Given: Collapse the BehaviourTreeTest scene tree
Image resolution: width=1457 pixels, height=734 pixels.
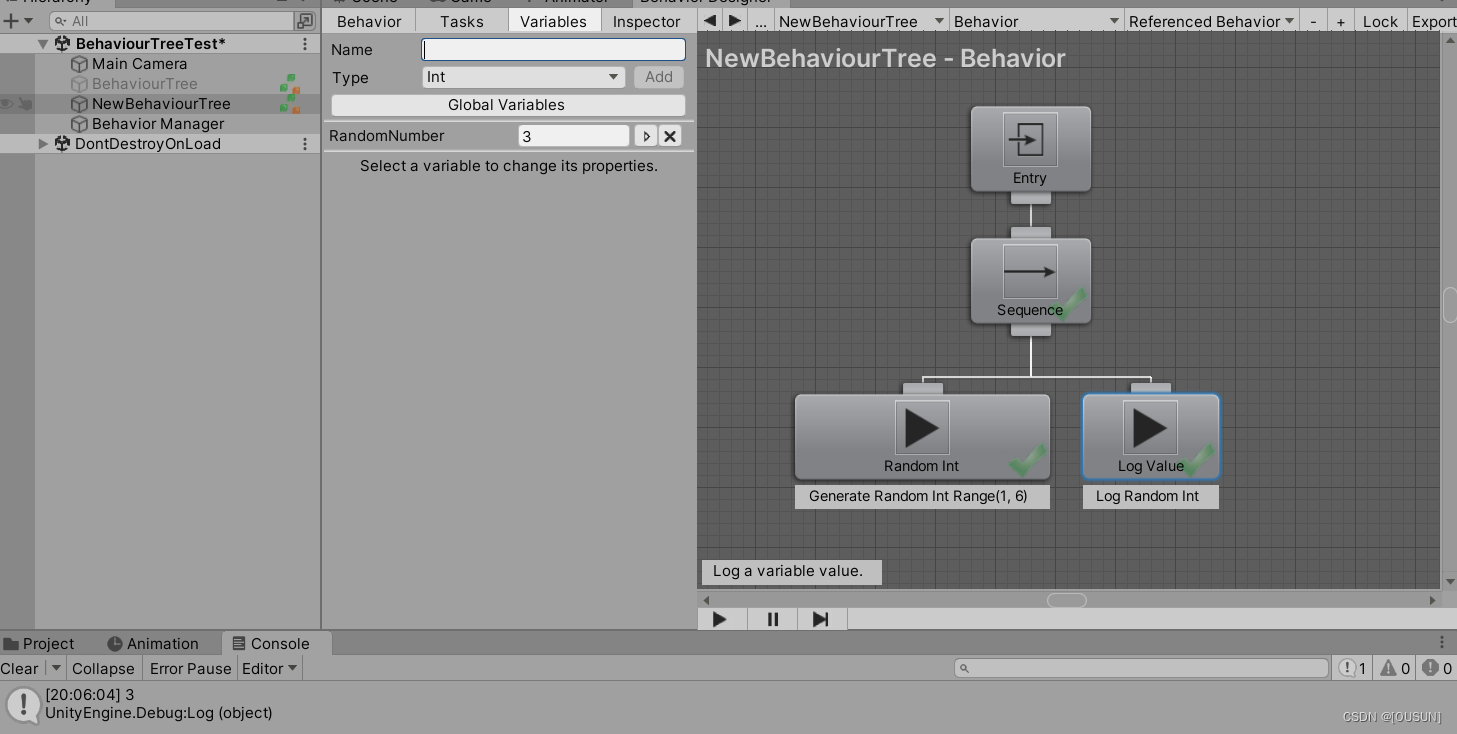Looking at the screenshot, I should click(x=43, y=44).
